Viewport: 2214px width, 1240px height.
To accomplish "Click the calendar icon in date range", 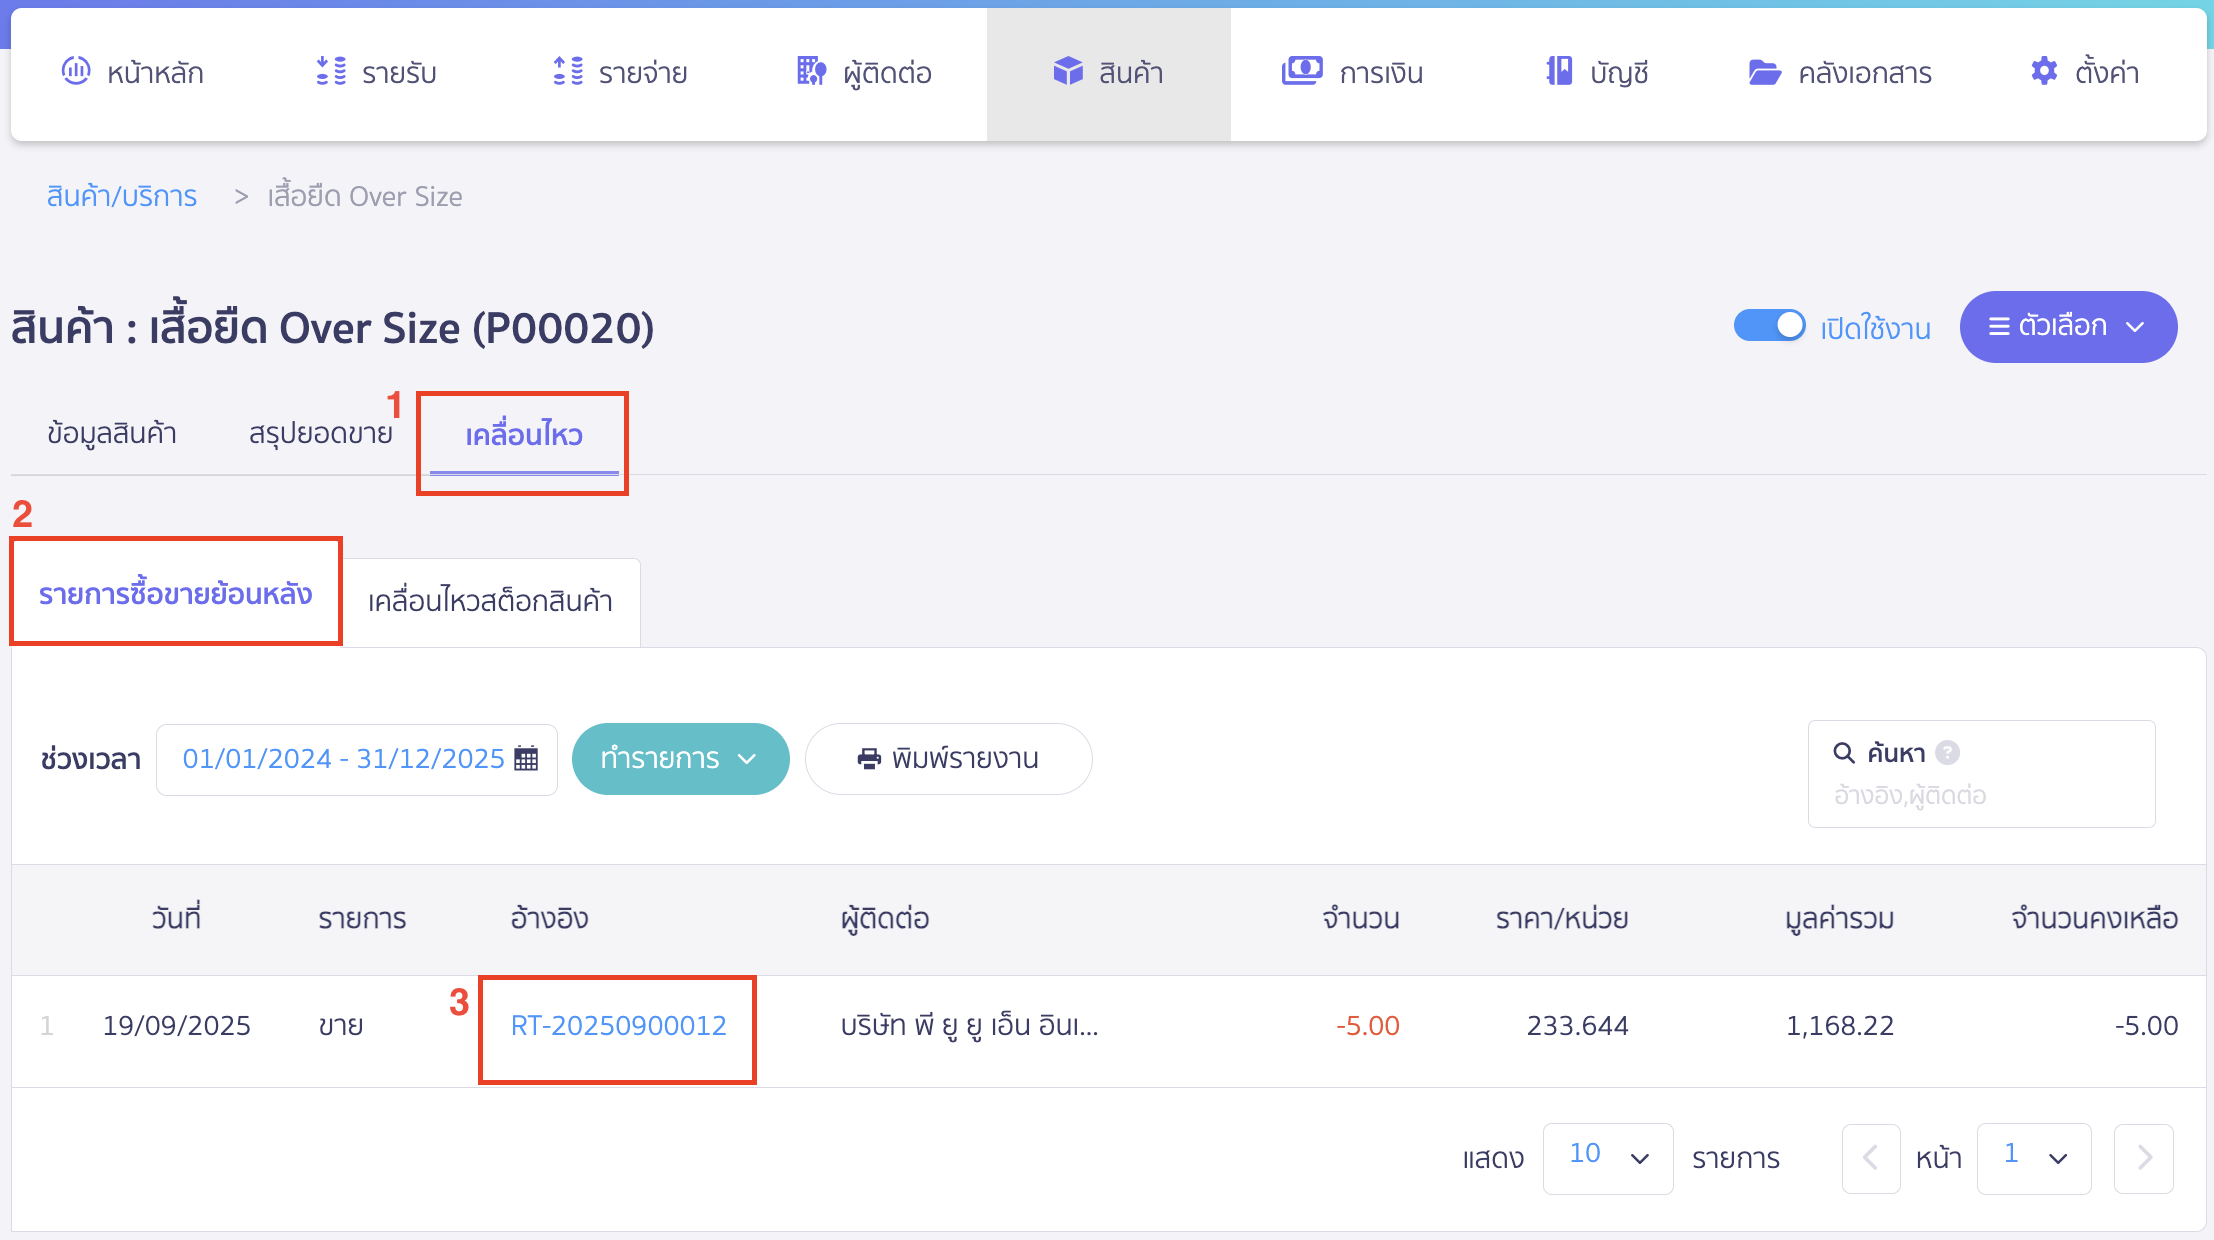I will pos(526,759).
